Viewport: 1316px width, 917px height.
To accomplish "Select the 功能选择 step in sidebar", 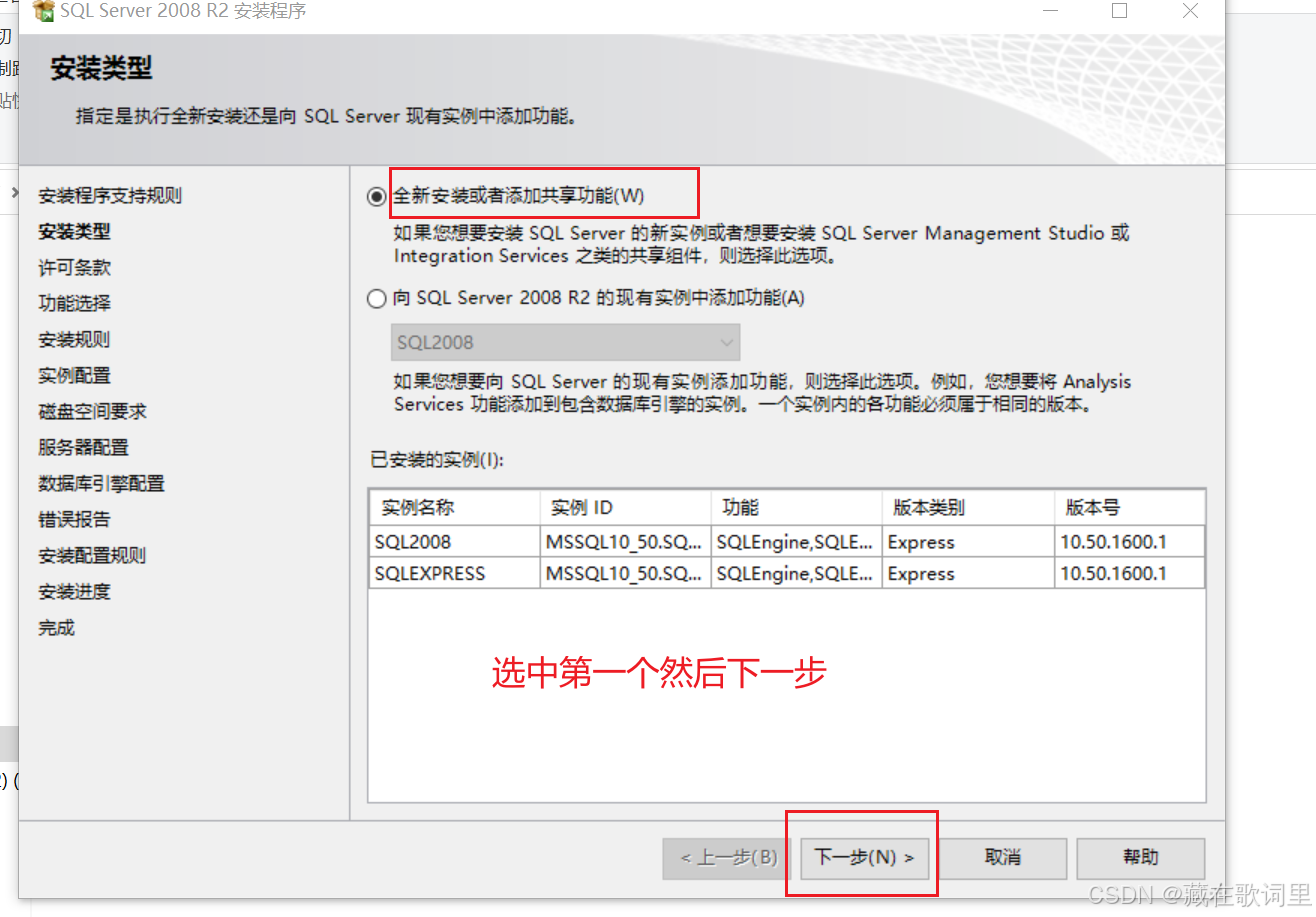I will click(x=74, y=303).
